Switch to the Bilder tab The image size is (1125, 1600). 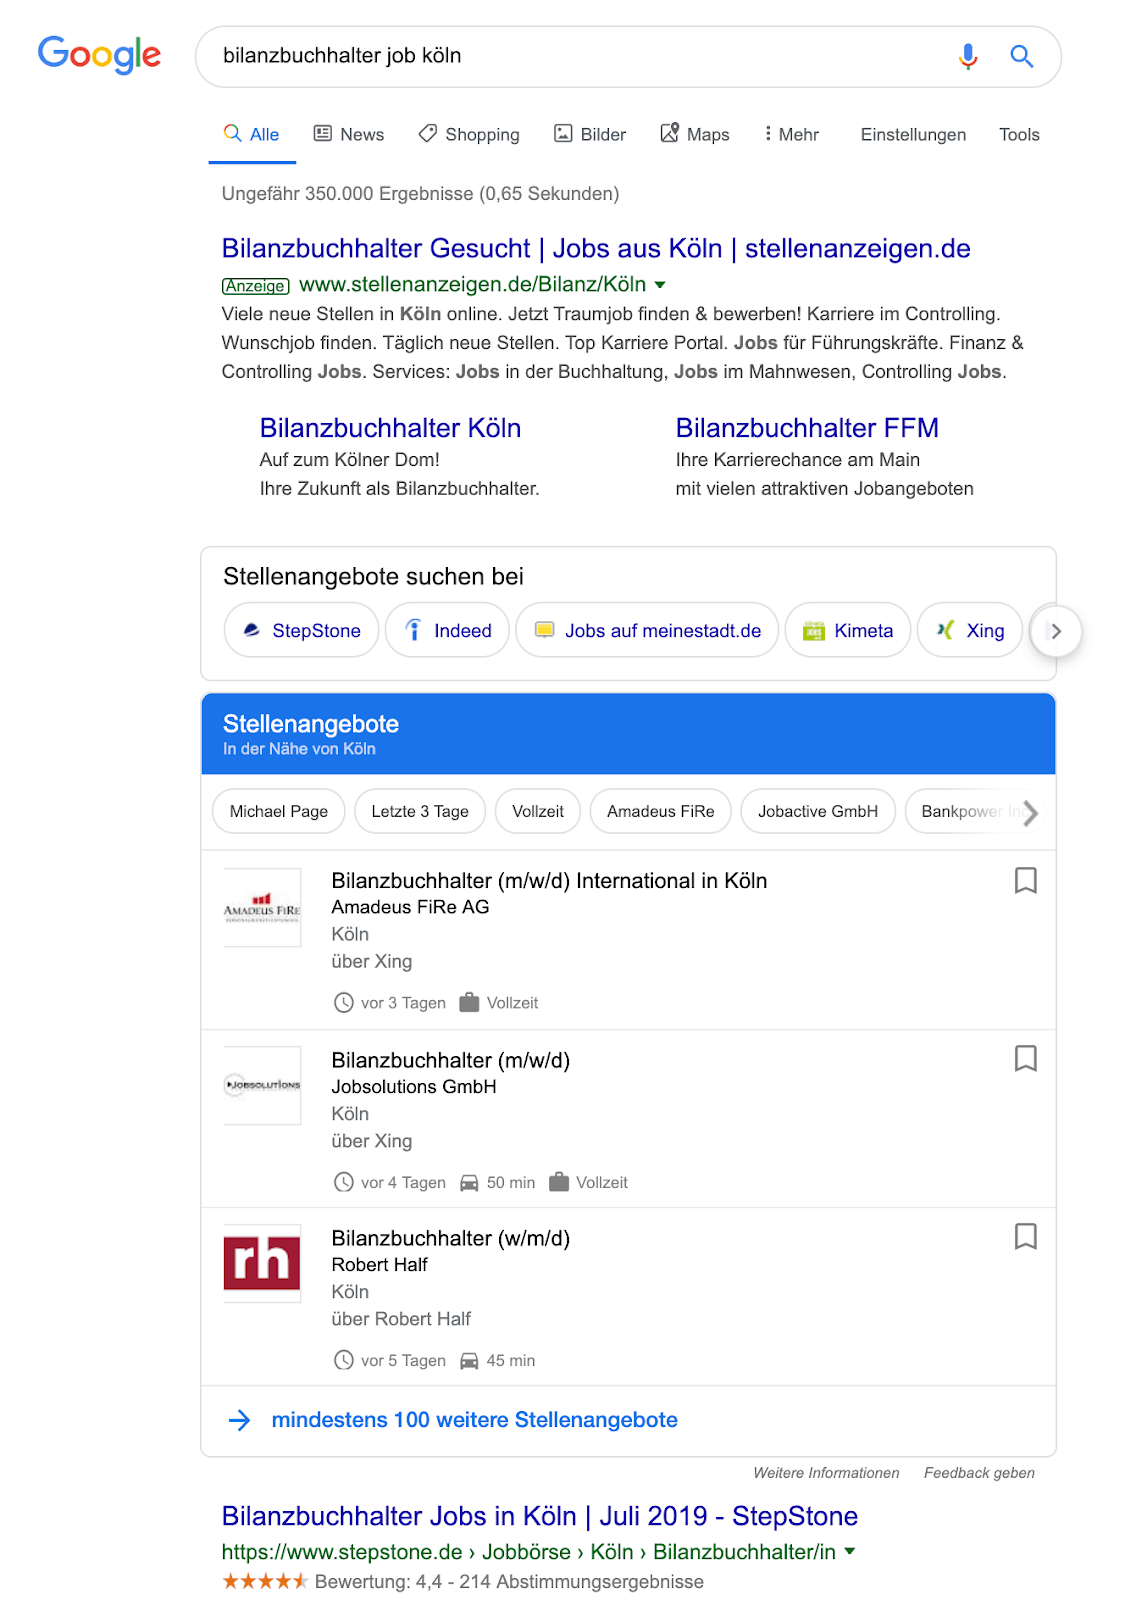click(x=590, y=134)
